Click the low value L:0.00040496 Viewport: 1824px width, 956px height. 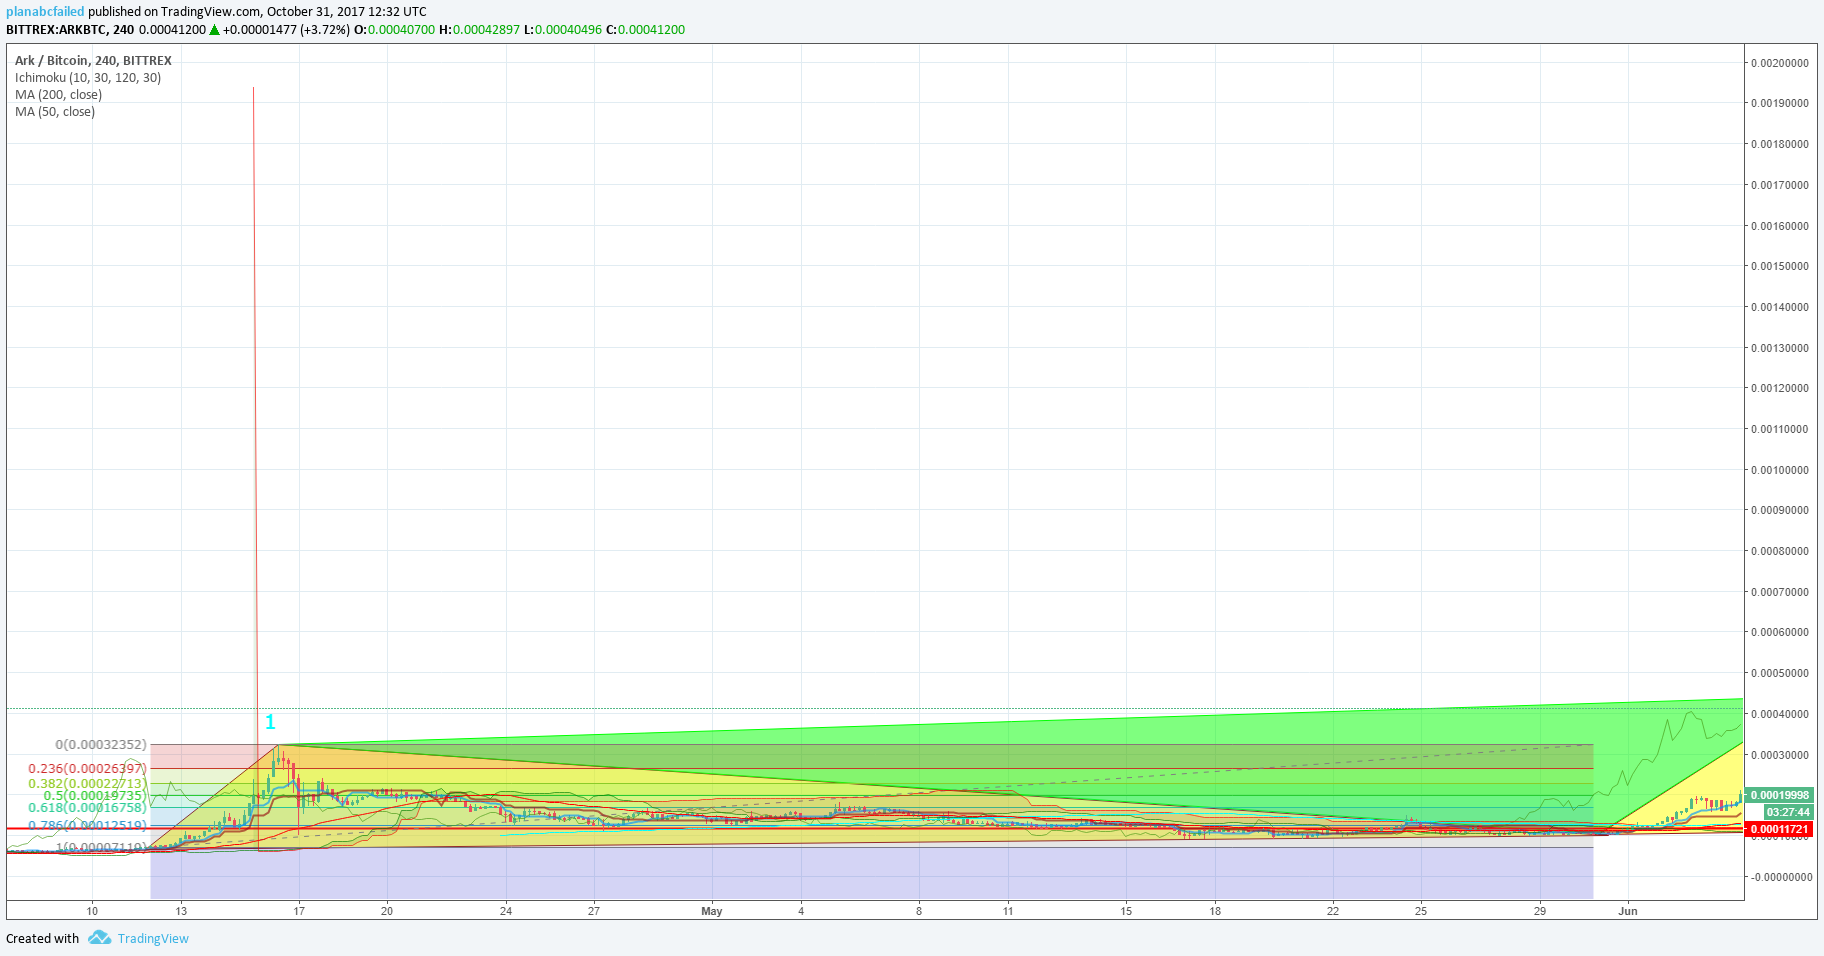click(x=563, y=30)
